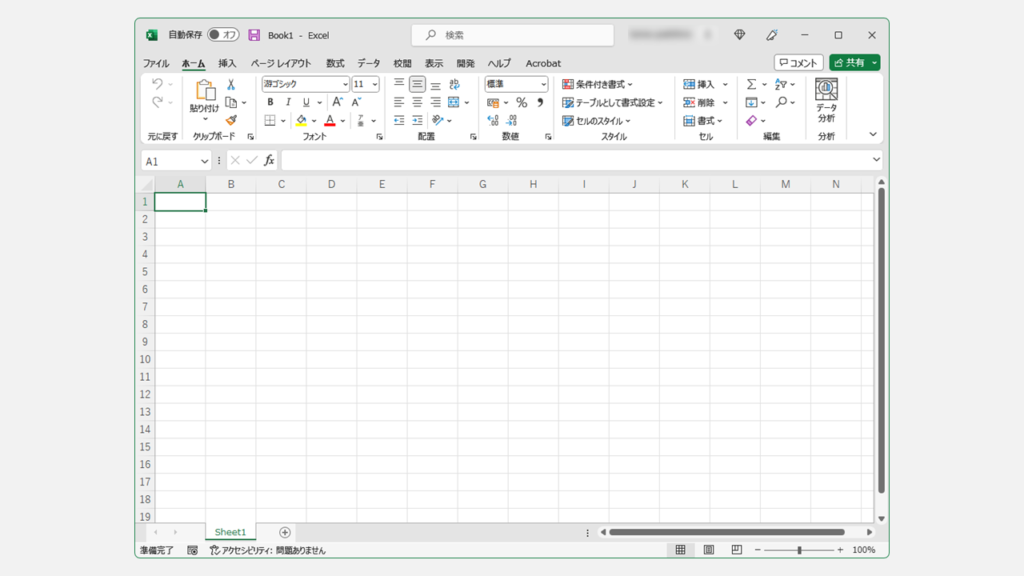The height and width of the screenshot is (576, 1024).
Task: Click the wrap text icon
Action: (454, 85)
